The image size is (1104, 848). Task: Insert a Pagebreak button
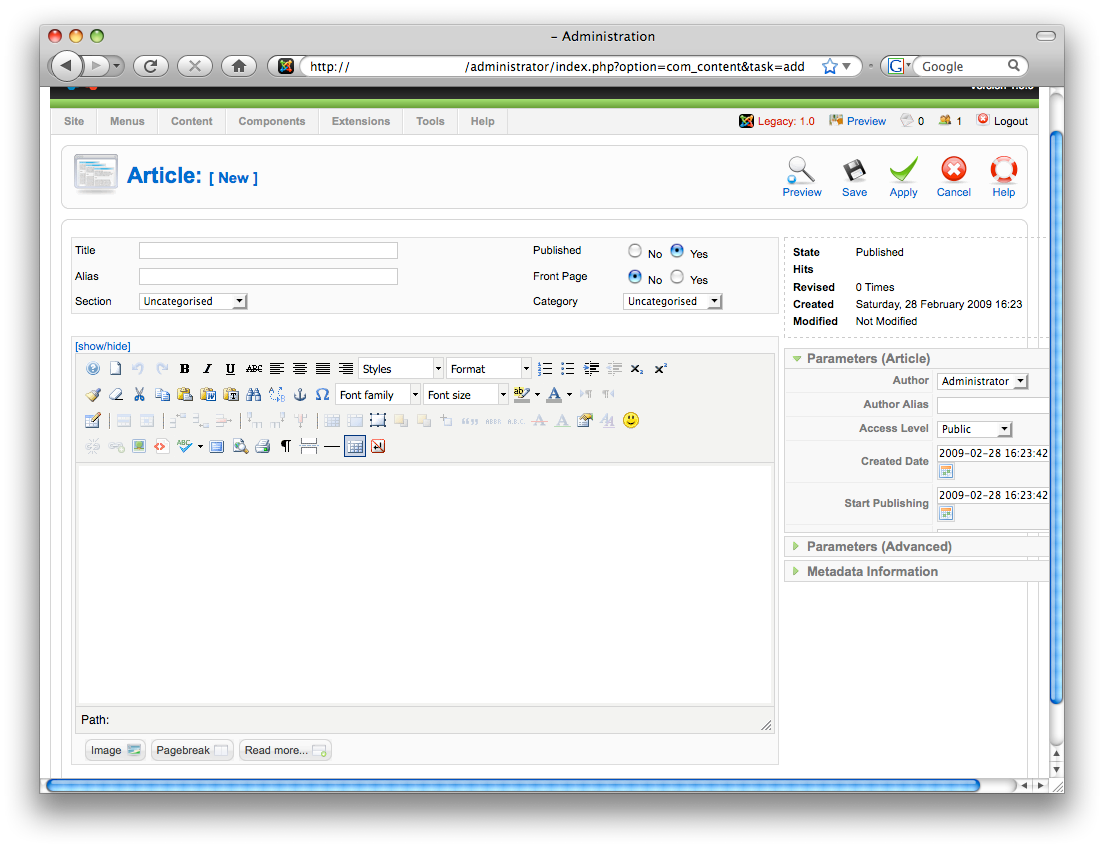192,750
